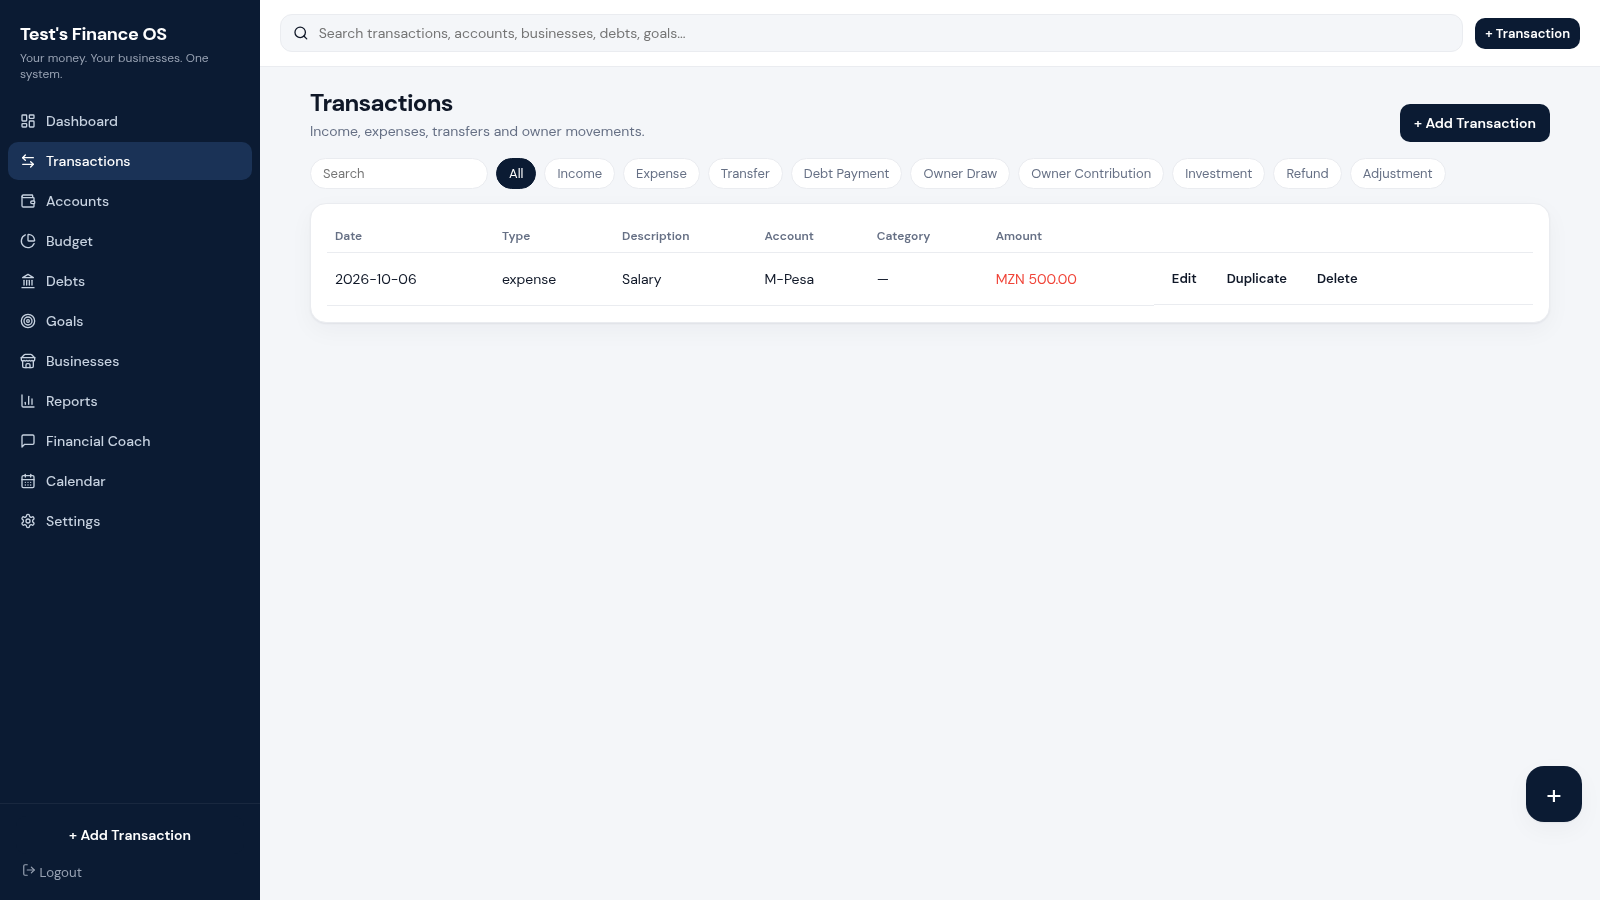This screenshot has width=1600, height=900.
Task: Focus the global search bar at top
Action: click(871, 33)
